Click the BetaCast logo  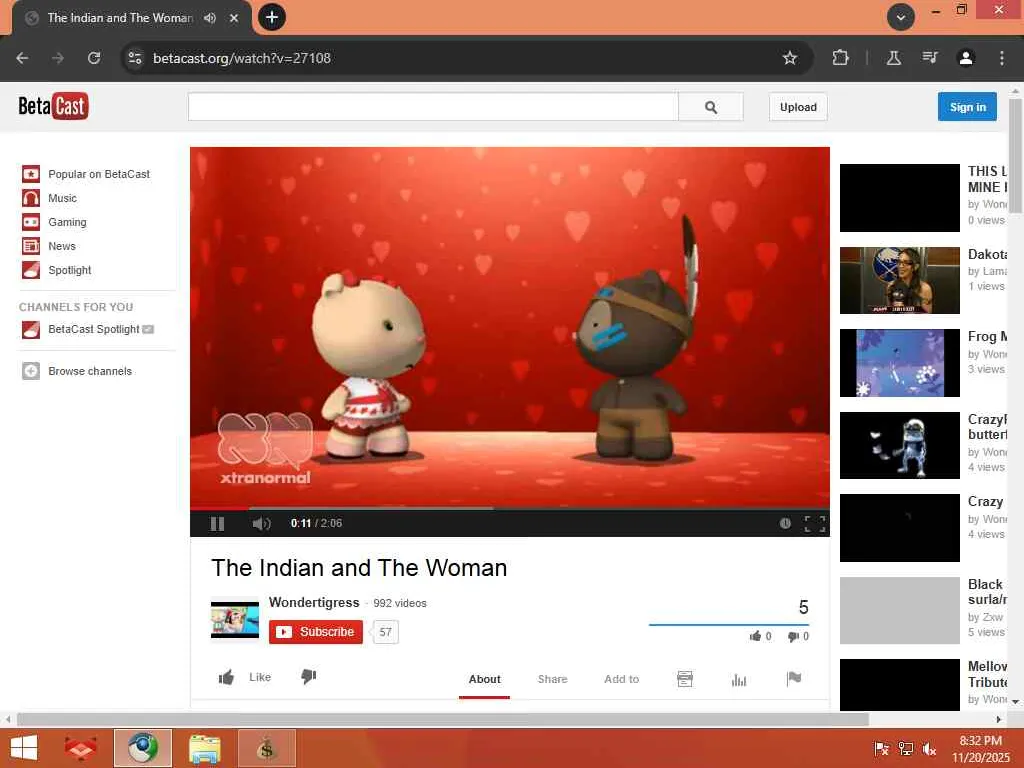pos(53,106)
